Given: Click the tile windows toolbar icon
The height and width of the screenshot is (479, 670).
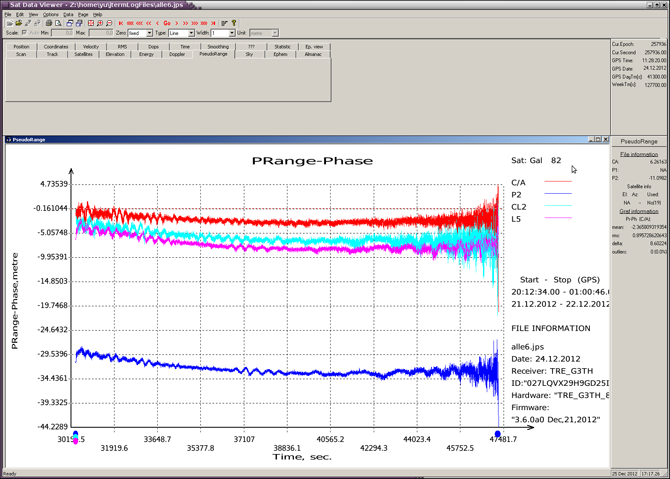Looking at the screenshot, I should coord(79,23).
